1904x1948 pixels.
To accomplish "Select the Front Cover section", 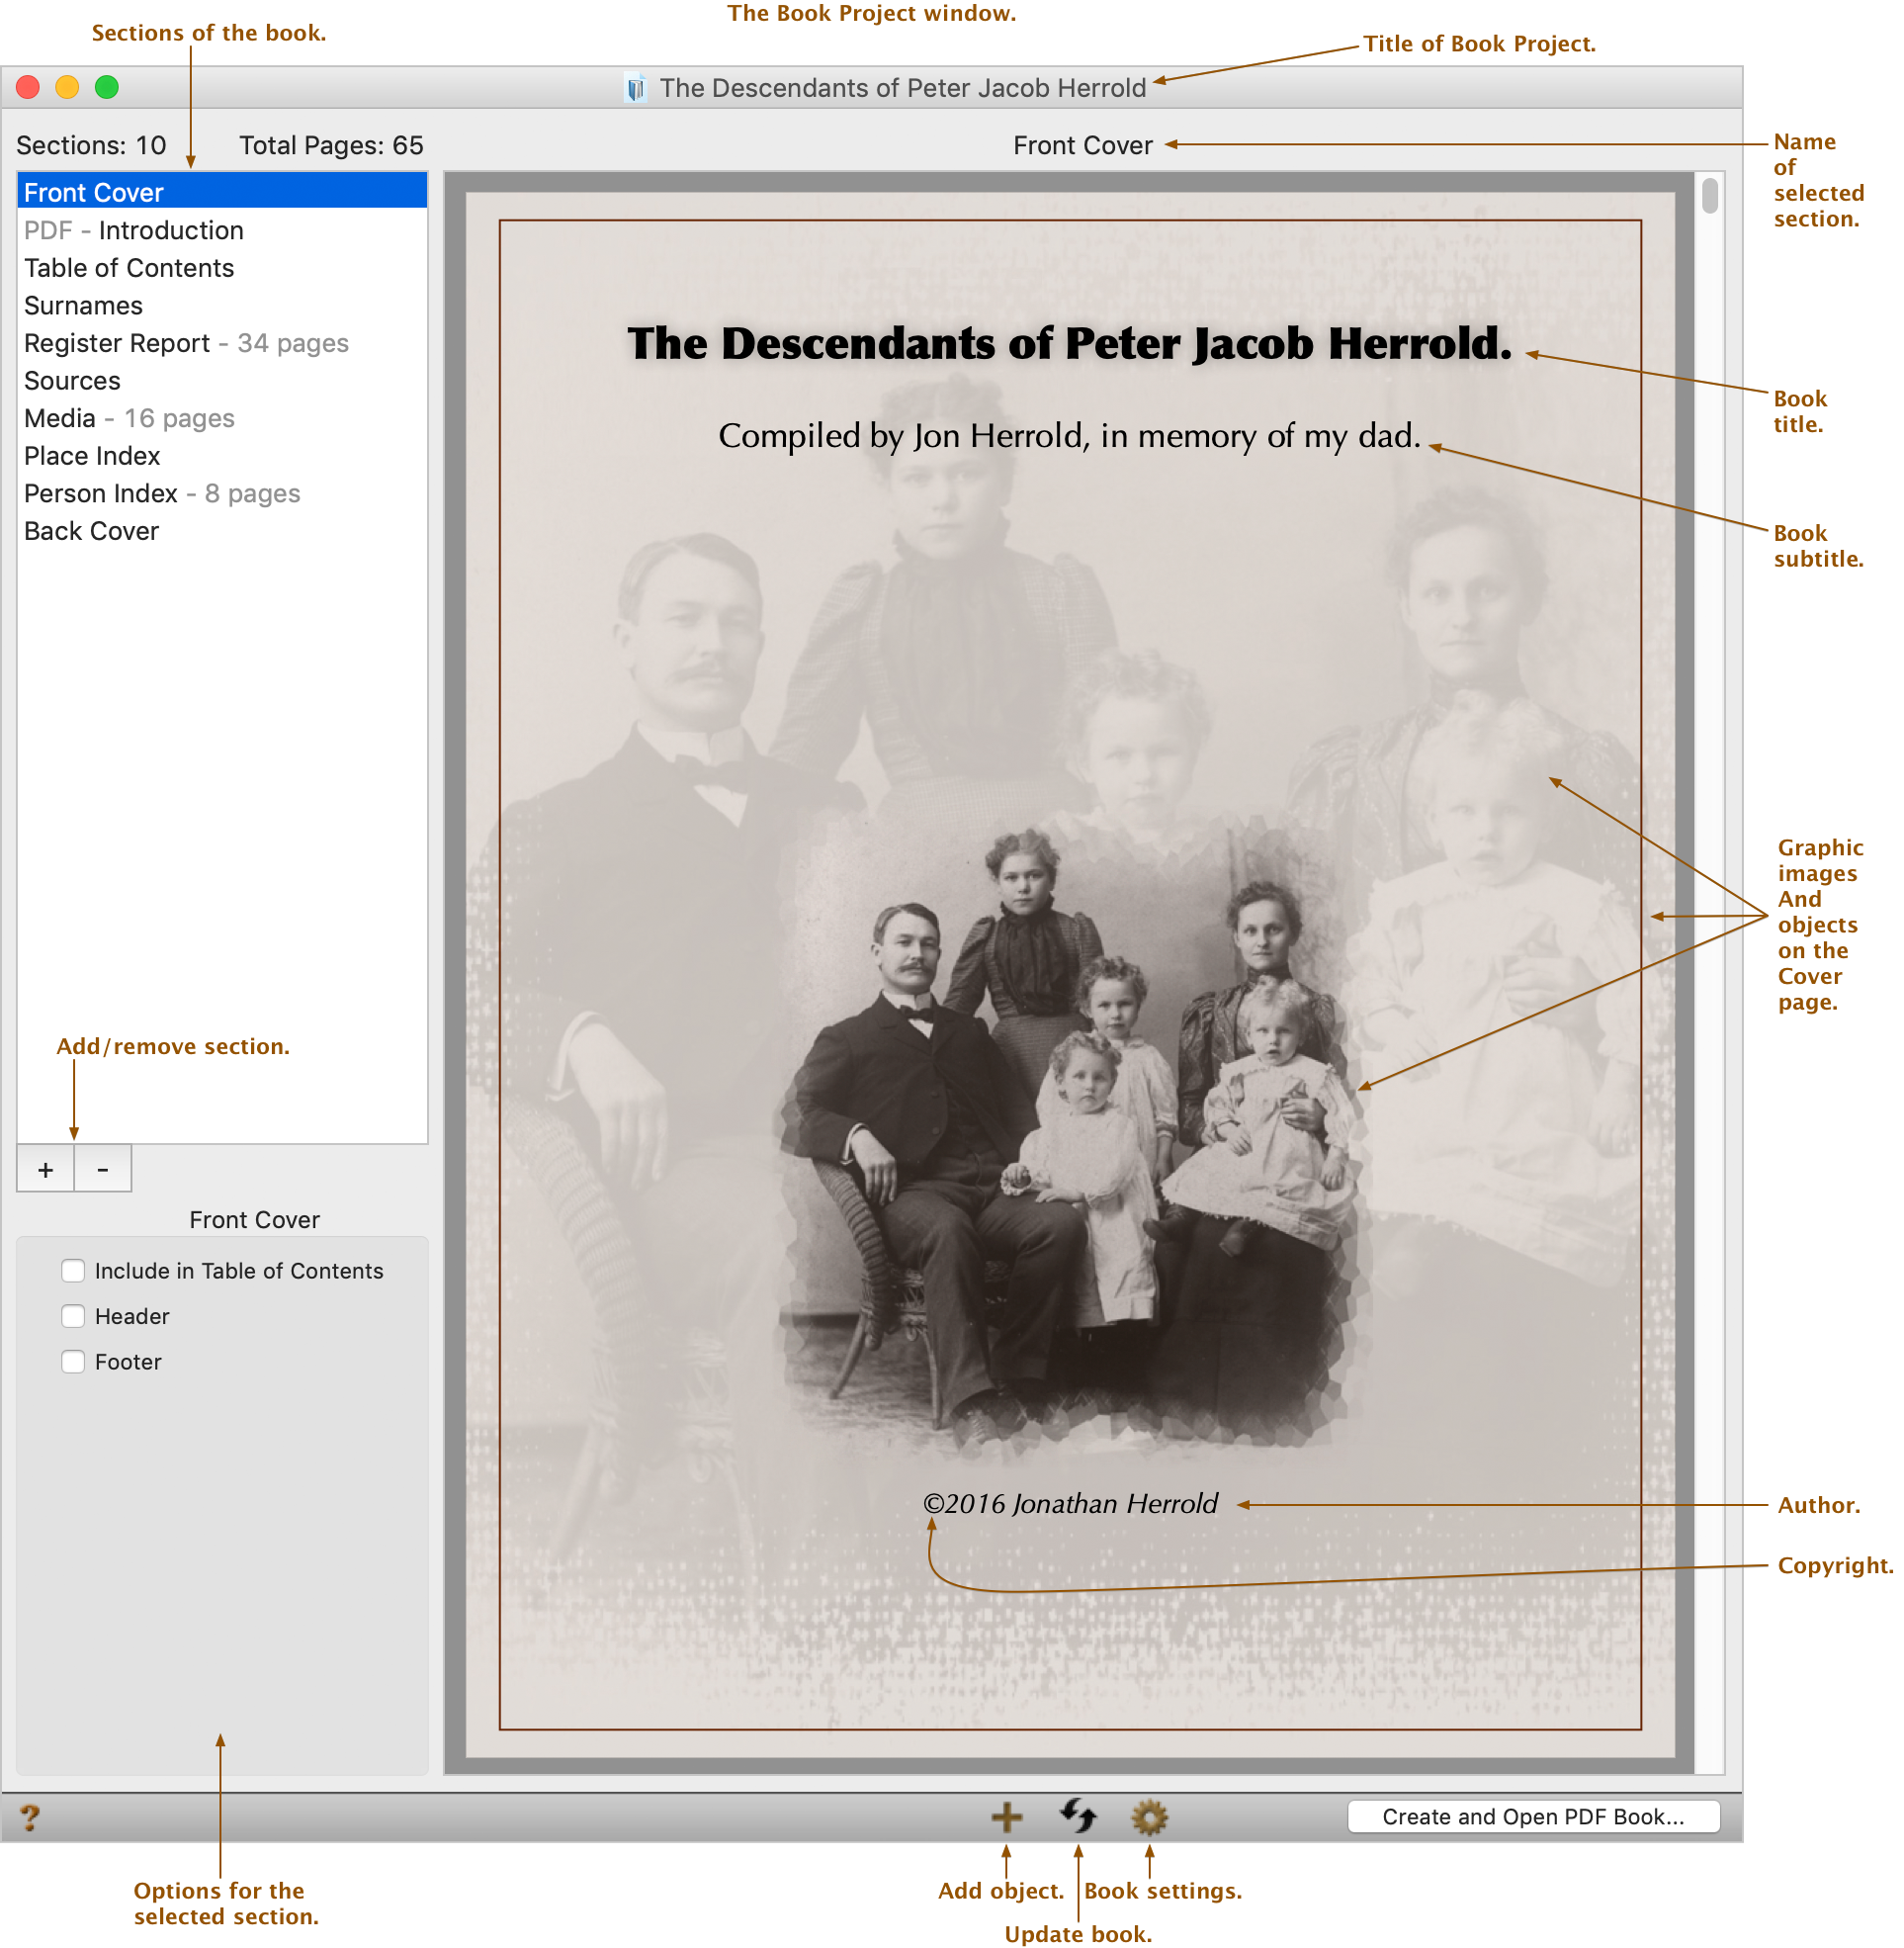I will coord(222,192).
